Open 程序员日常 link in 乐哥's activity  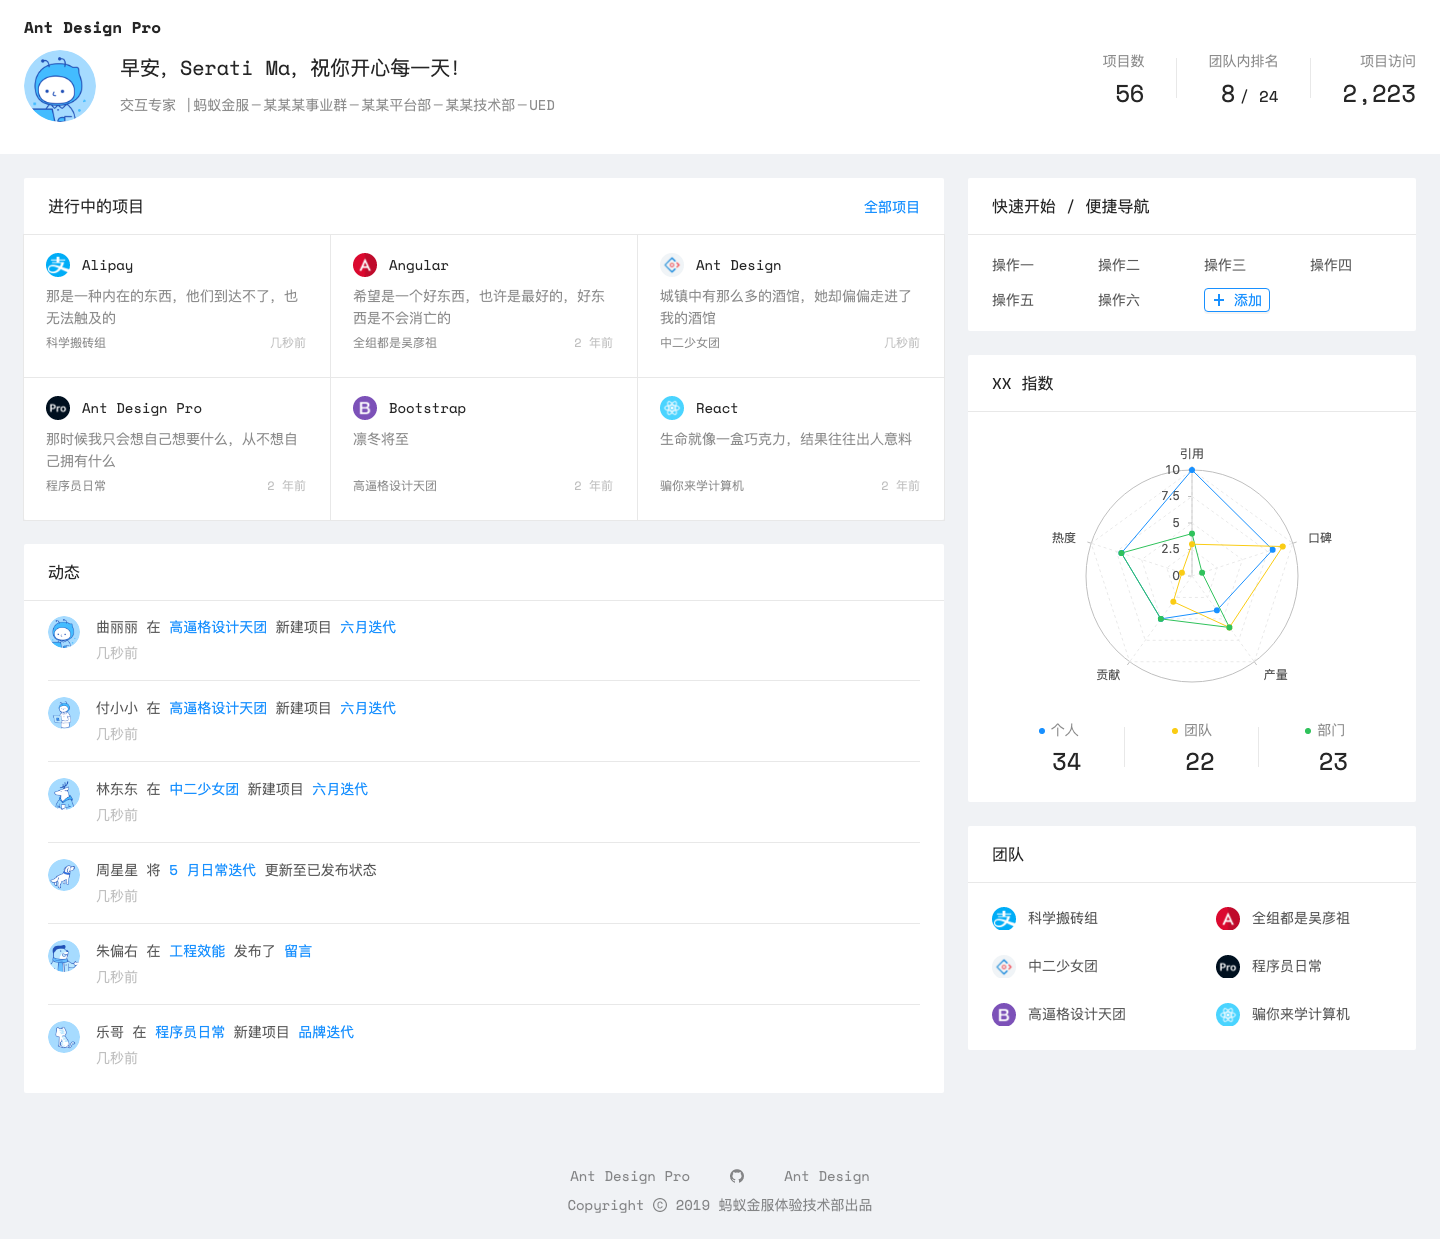pos(190,1032)
